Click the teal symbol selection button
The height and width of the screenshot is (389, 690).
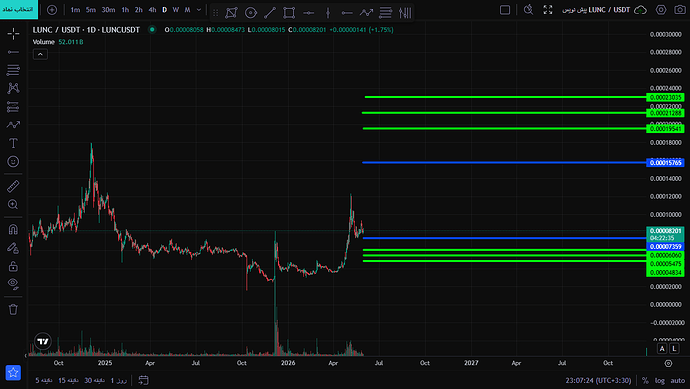(19, 9)
